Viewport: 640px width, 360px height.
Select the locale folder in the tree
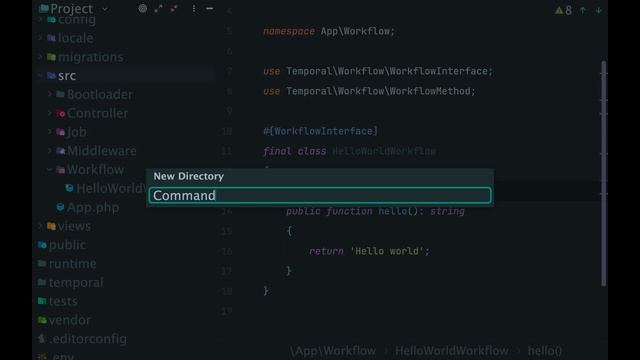coord(75,38)
